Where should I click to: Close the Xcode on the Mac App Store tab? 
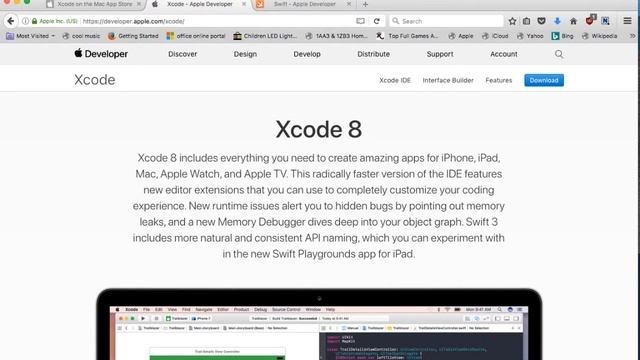click(x=139, y=4)
